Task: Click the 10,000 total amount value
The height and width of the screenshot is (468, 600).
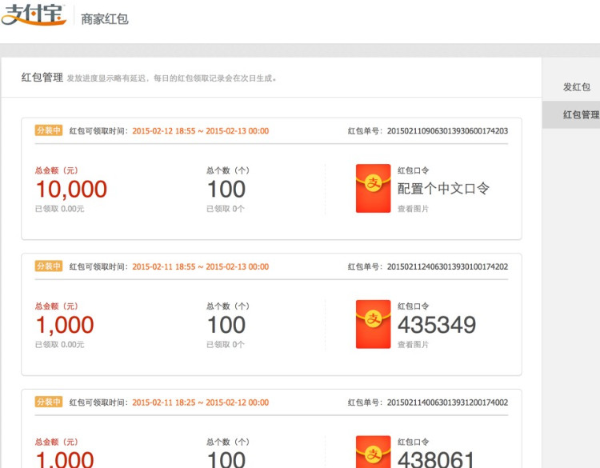Action: click(x=70, y=189)
